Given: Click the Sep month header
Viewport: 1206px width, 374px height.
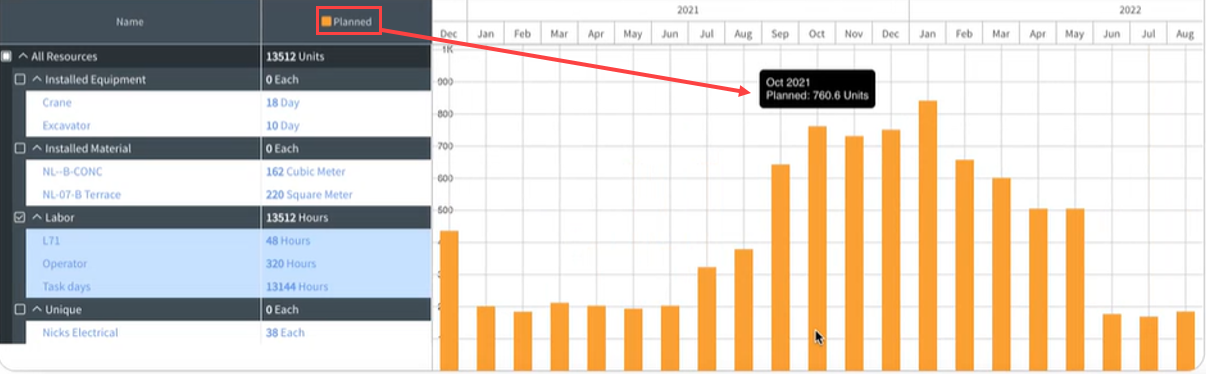Looking at the screenshot, I should pos(780,34).
